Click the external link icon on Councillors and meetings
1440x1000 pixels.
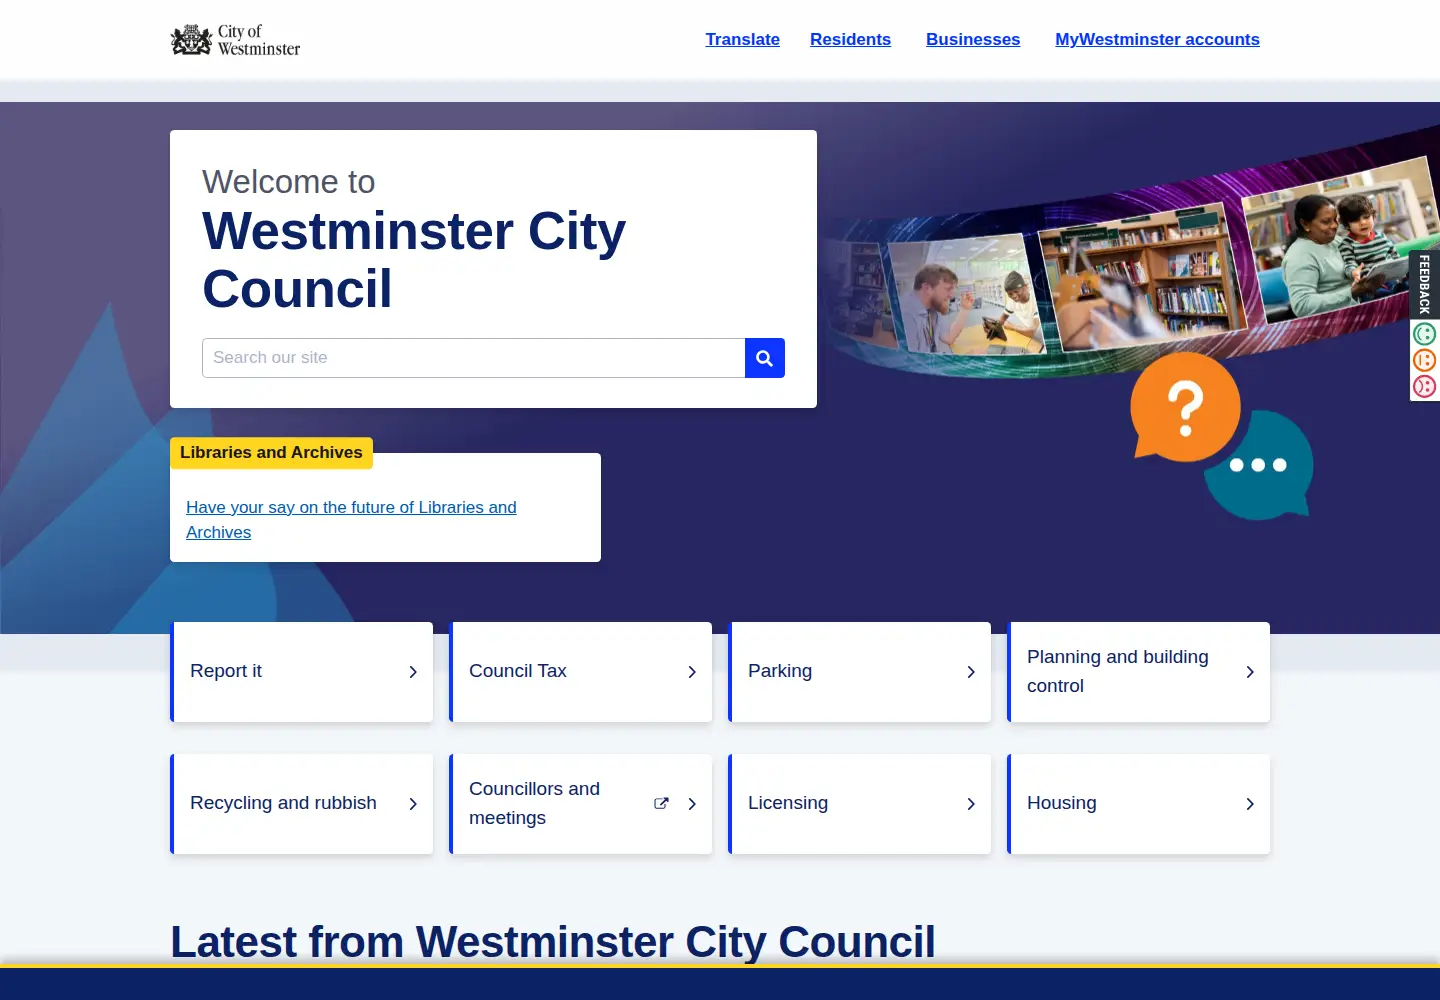[x=661, y=803]
